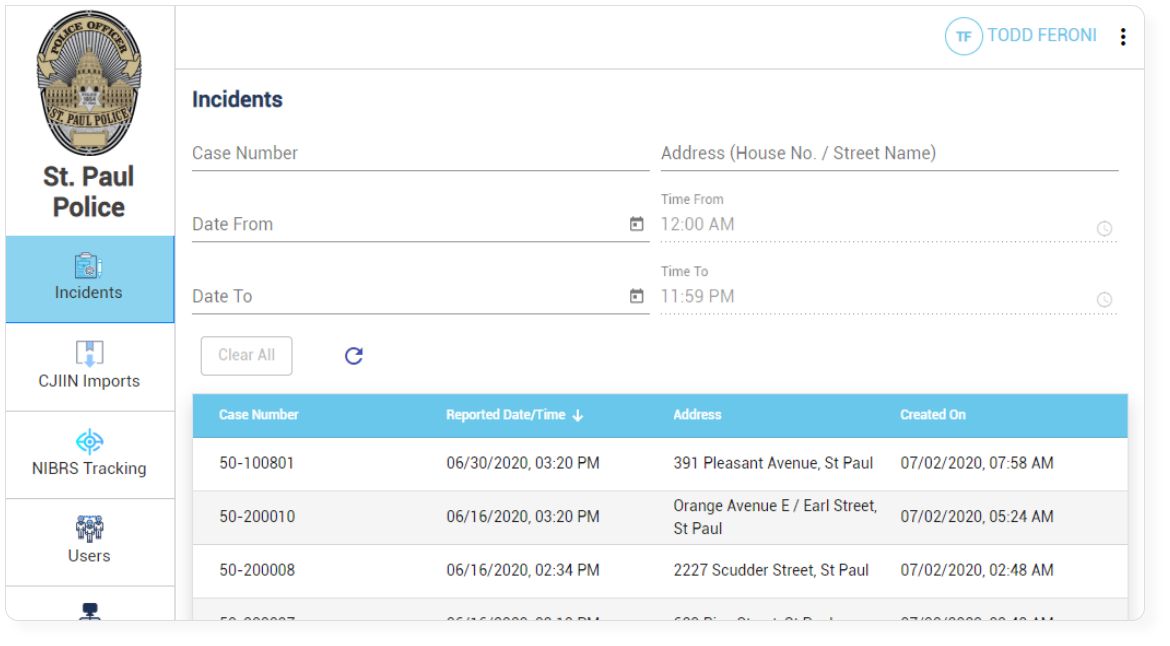1170x646 pixels.
Task: Open the Users section
Action: pos(90,542)
